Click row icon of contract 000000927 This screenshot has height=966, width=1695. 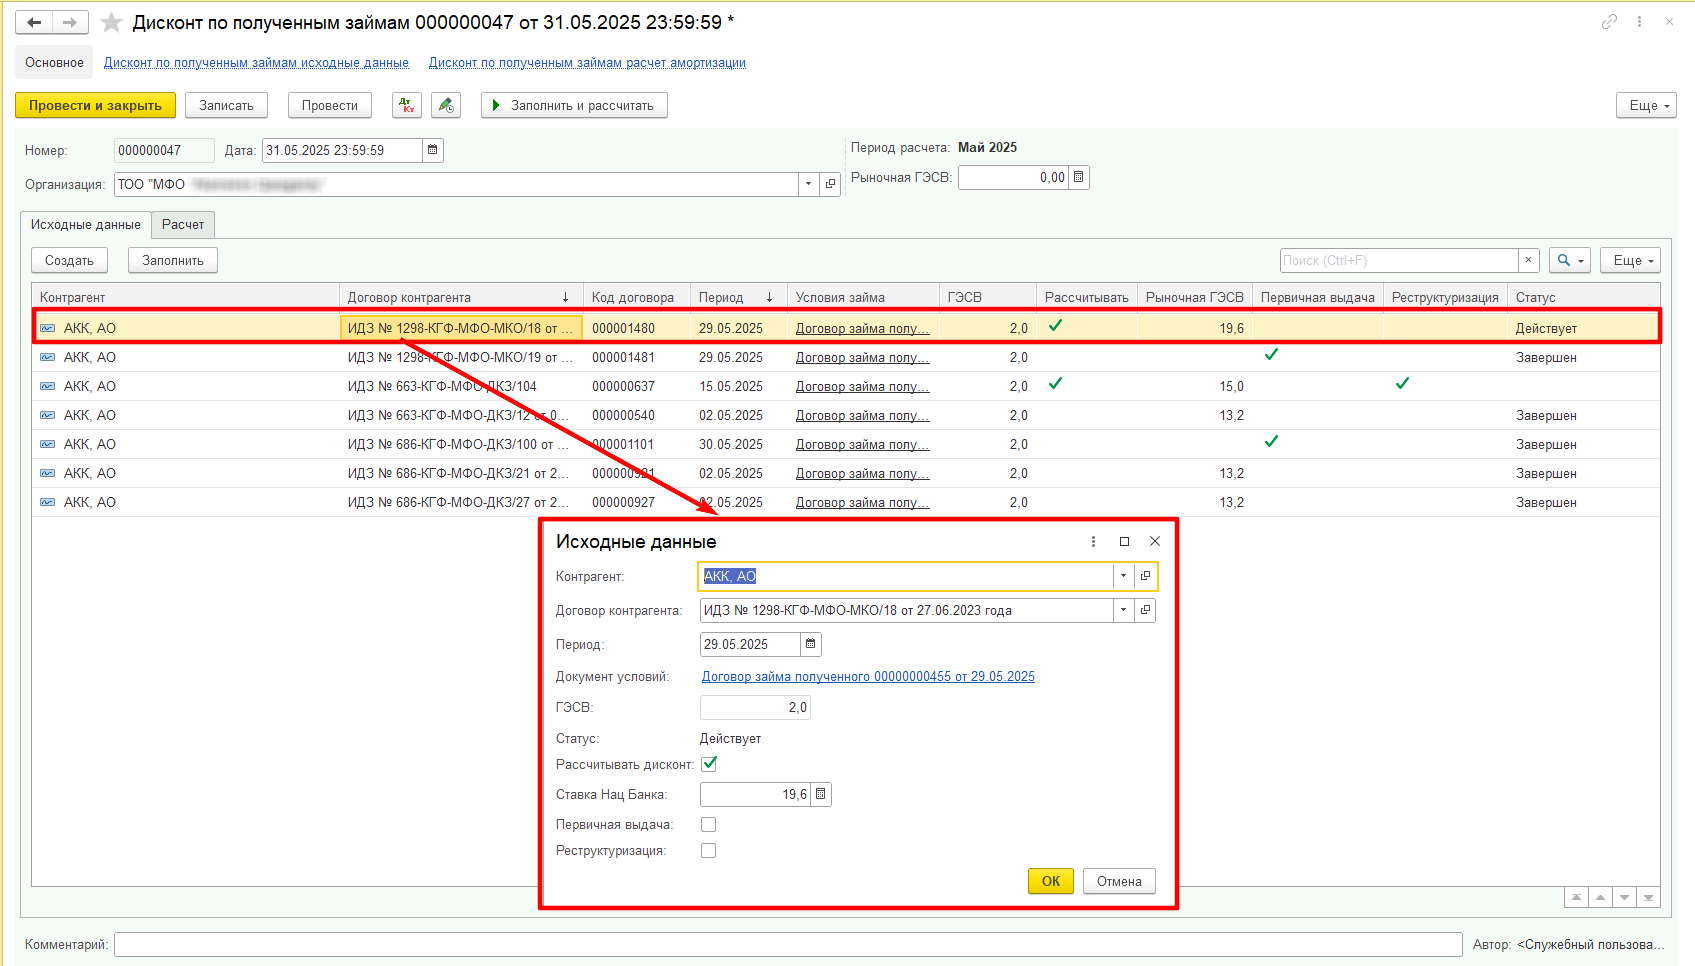pyautogui.click(x=47, y=502)
